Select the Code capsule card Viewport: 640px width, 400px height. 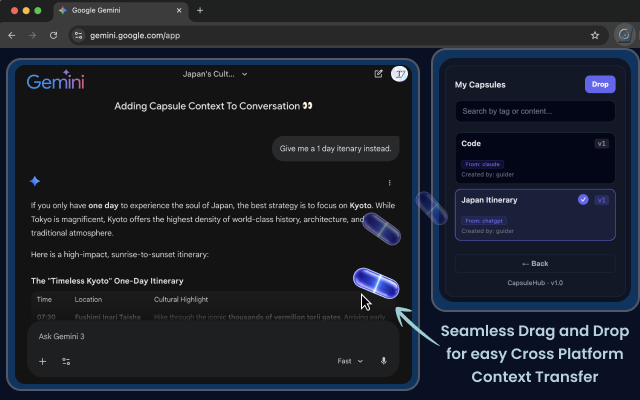[x=535, y=158]
